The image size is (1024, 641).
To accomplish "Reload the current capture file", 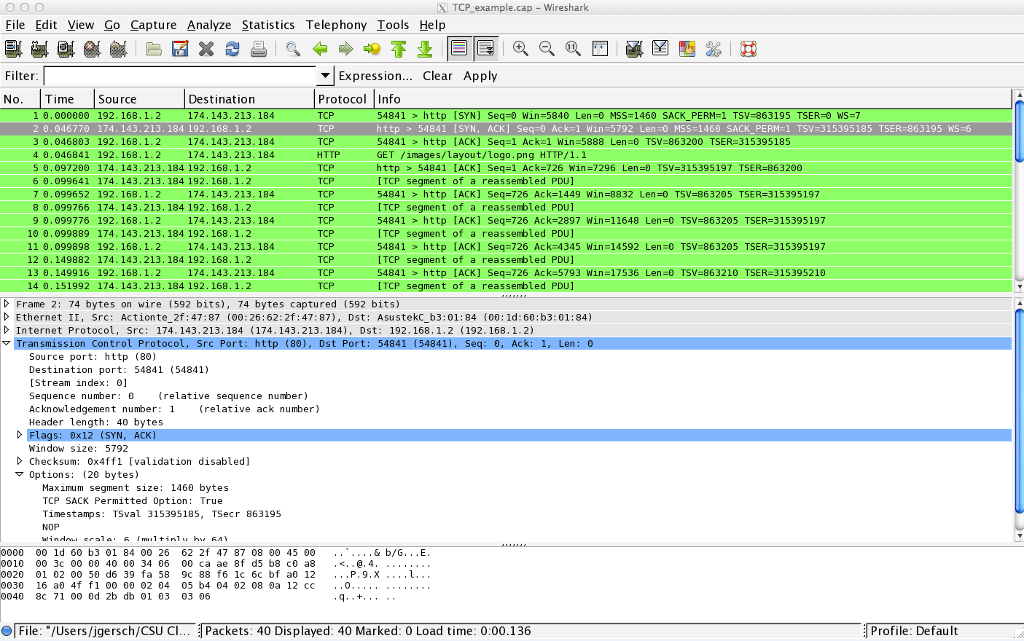I will pos(231,48).
